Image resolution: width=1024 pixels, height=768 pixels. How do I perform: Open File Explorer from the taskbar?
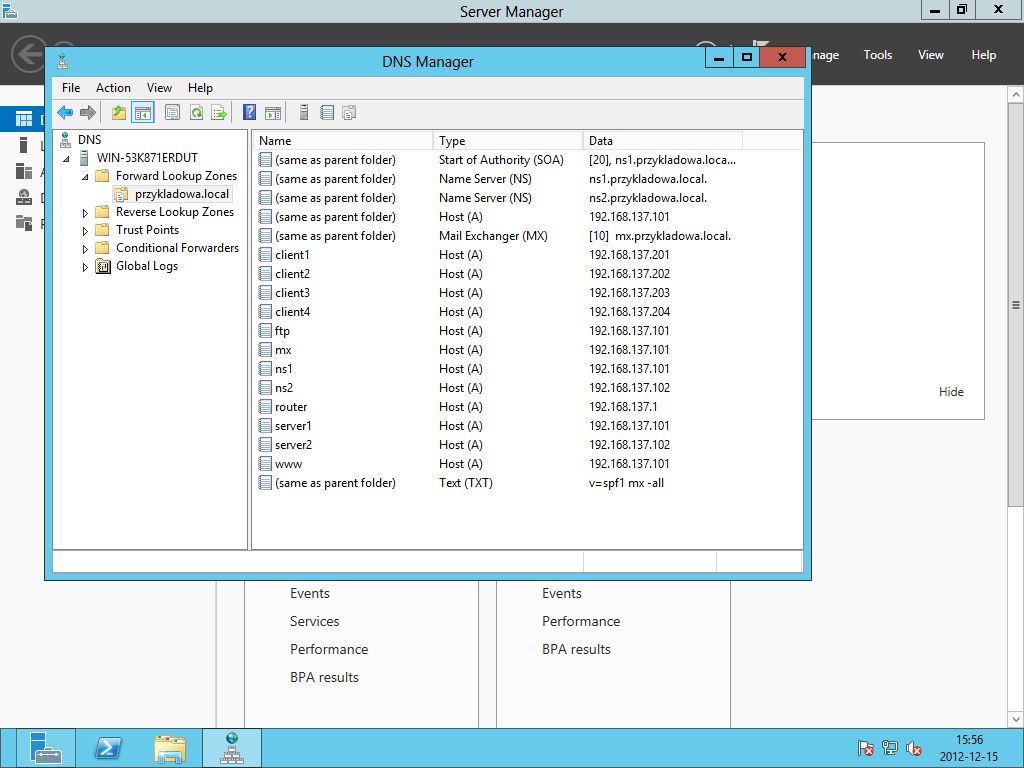[x=170, y=748]
